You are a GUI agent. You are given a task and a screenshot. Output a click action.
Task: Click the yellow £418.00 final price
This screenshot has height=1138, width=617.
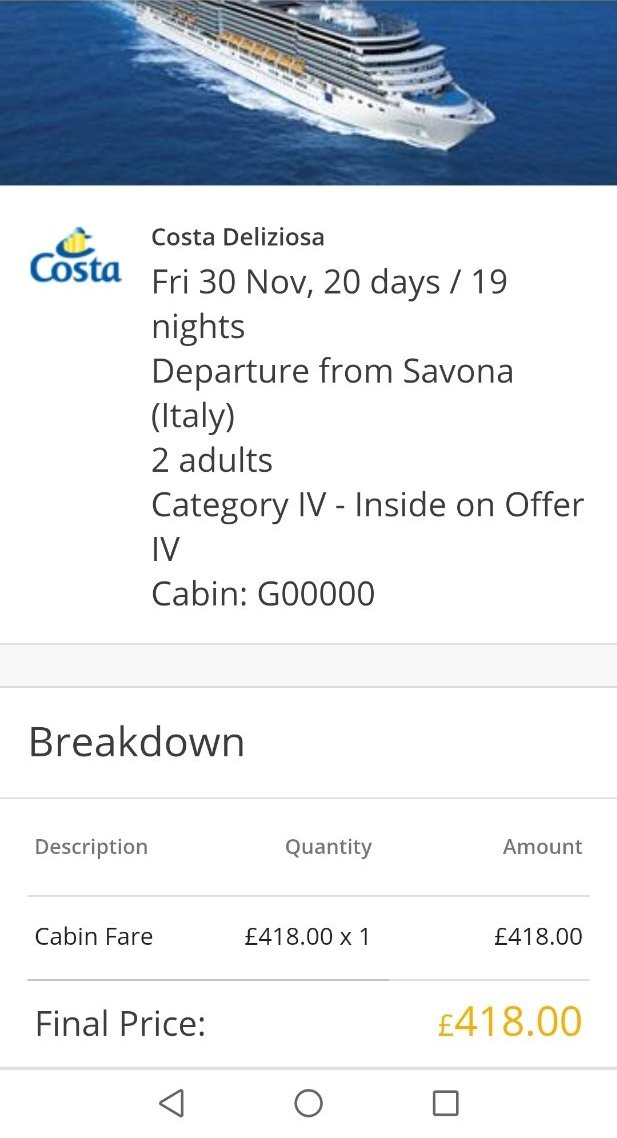[x=510, y=1023]
